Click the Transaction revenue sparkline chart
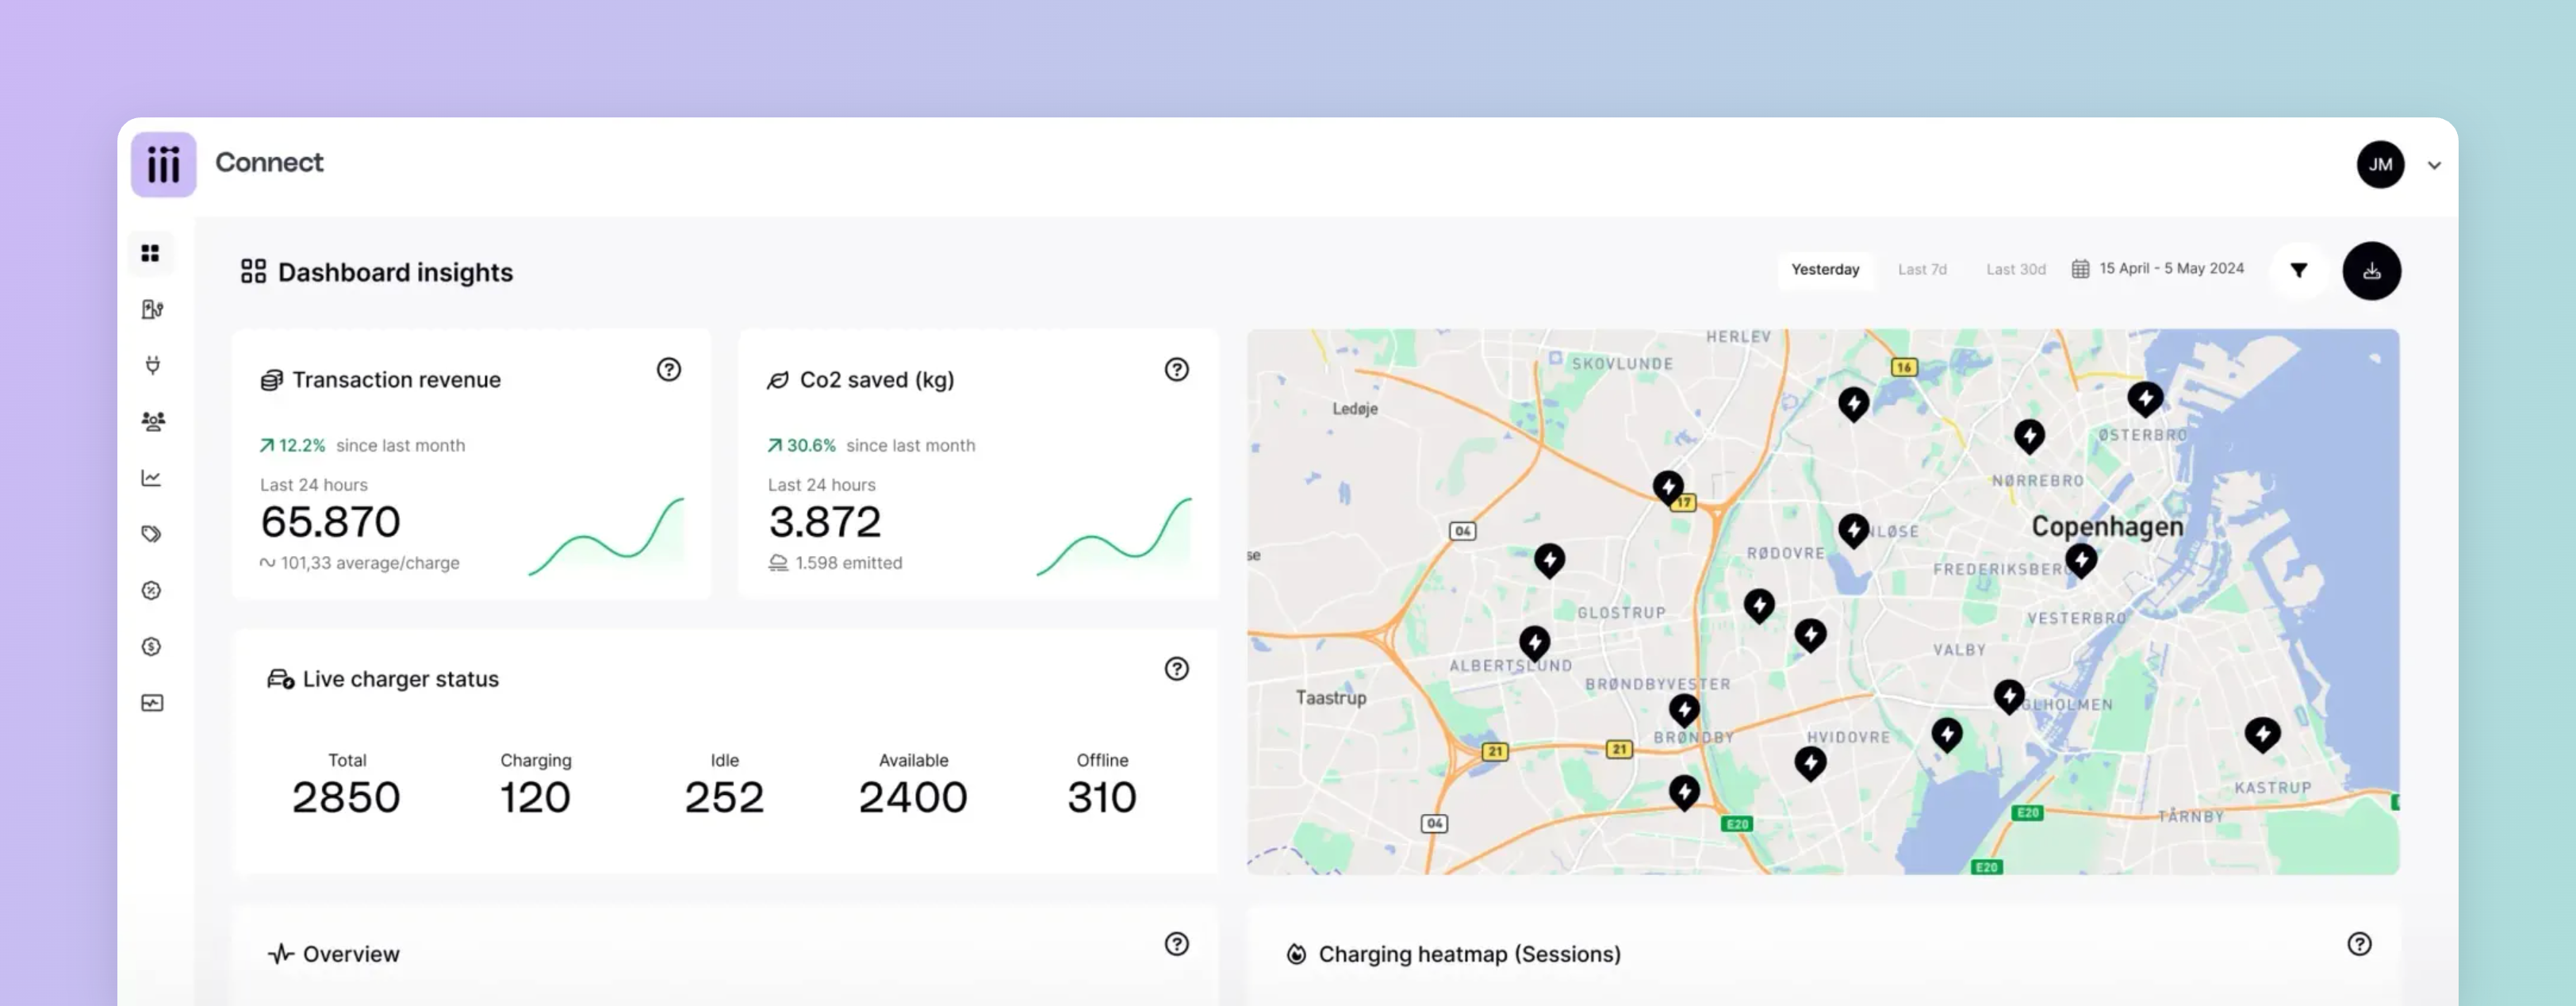Screen dimensions: 2576x1006 click(607, 537)
